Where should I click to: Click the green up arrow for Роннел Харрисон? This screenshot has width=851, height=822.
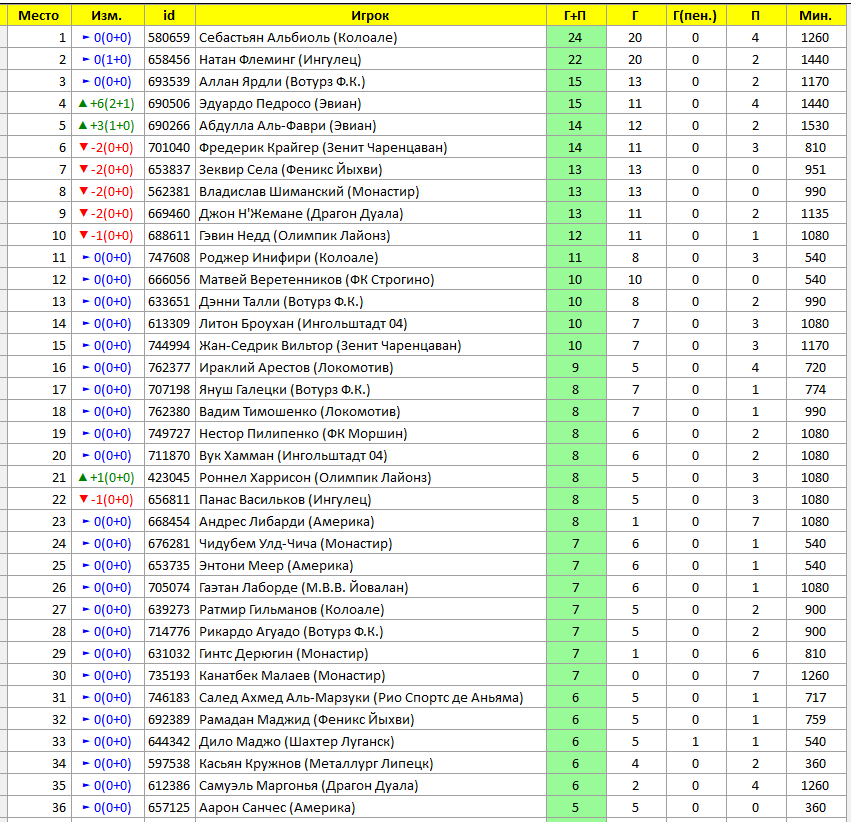coord(82,477)
